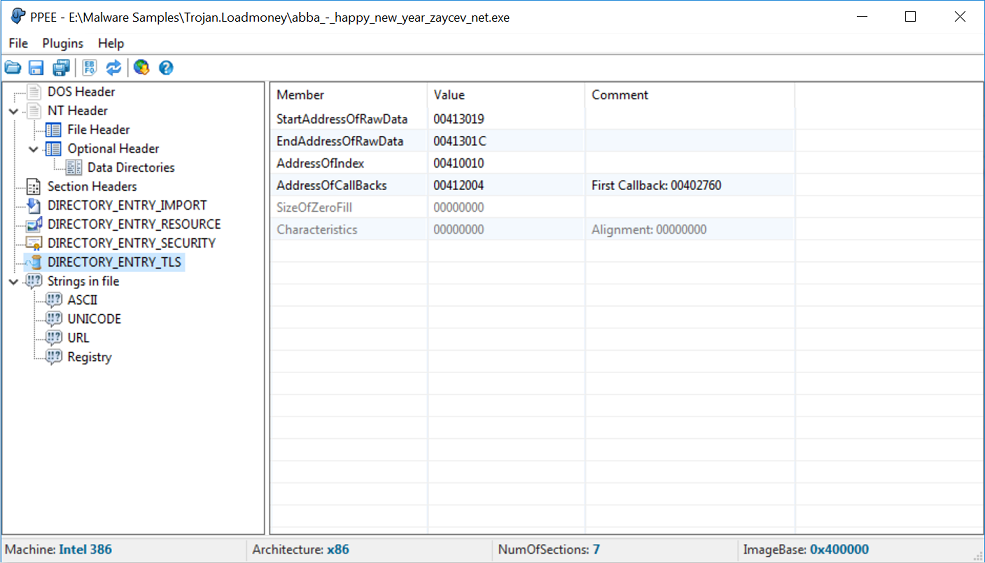Click the Data Directories list icon

pos(73,167)
